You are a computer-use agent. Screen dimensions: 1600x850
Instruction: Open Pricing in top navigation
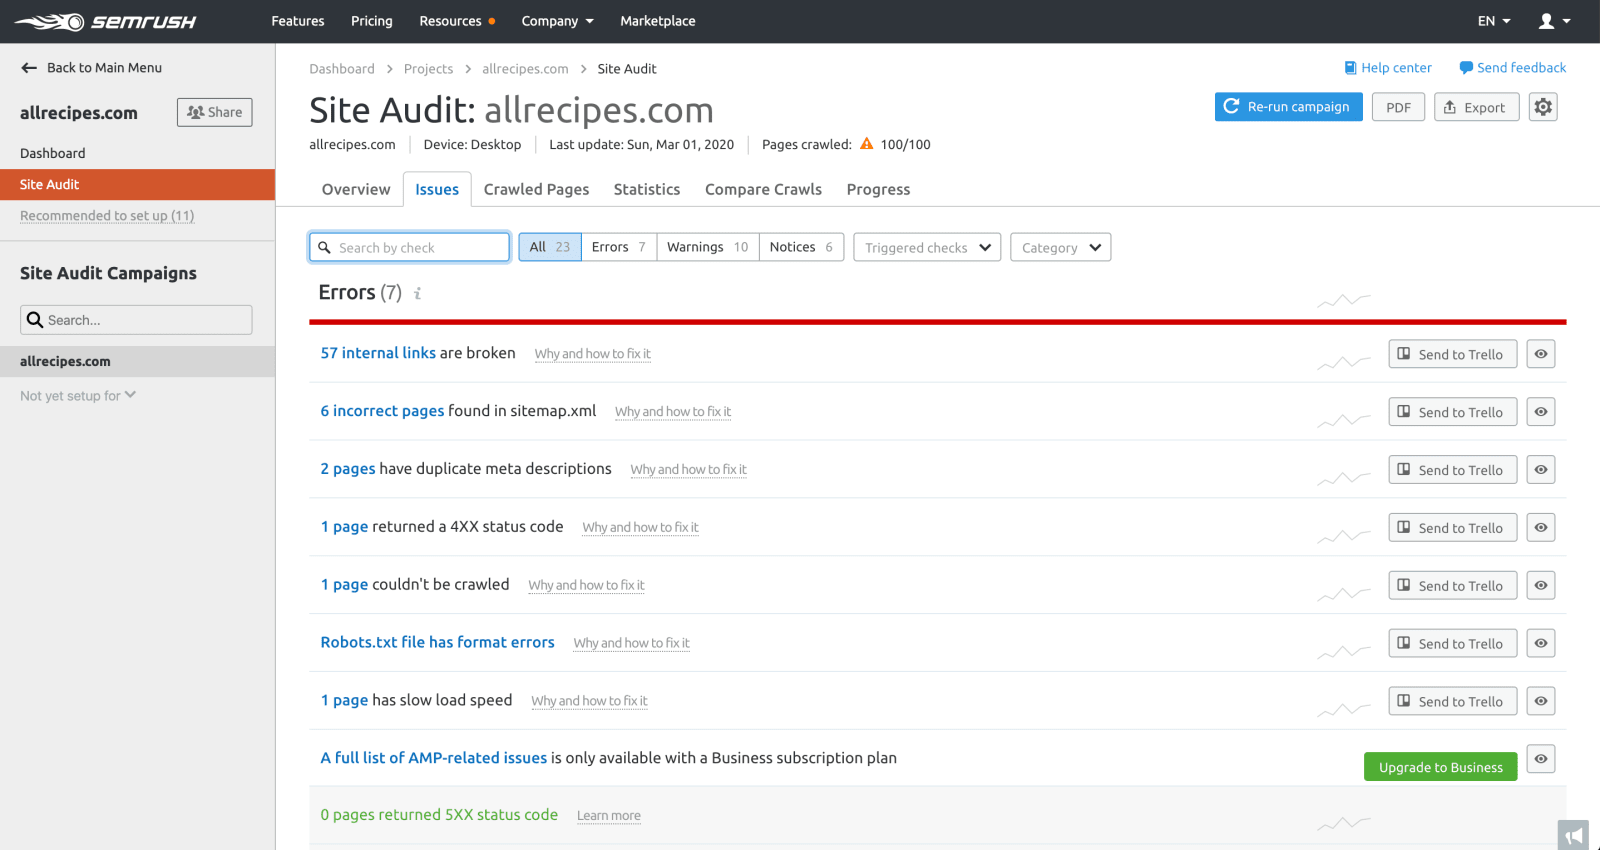click(x=371, y=21)
